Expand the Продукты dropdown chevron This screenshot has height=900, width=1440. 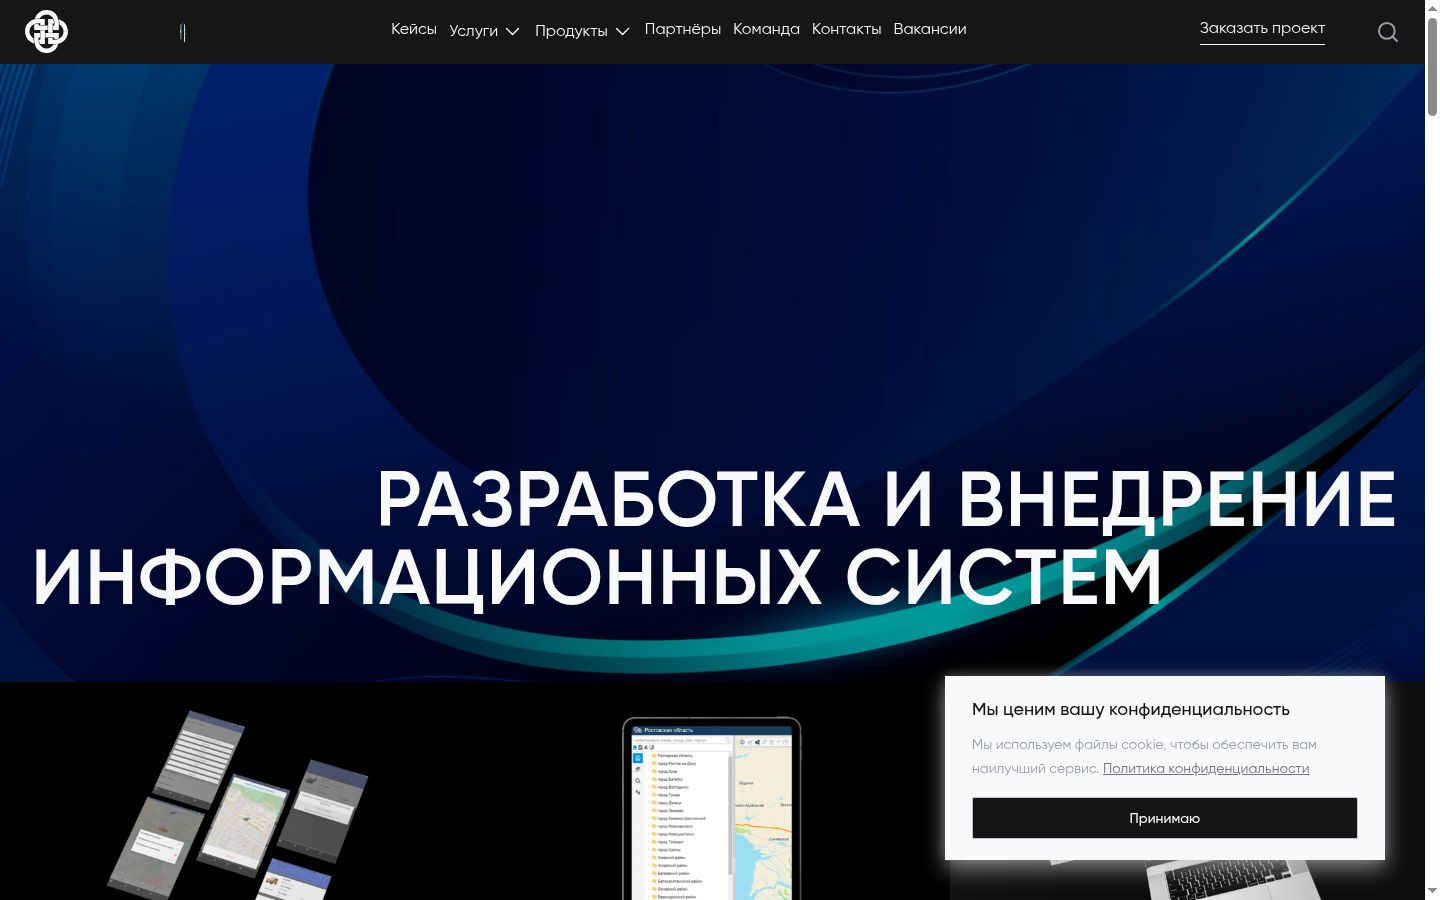(x=622, y=32)
